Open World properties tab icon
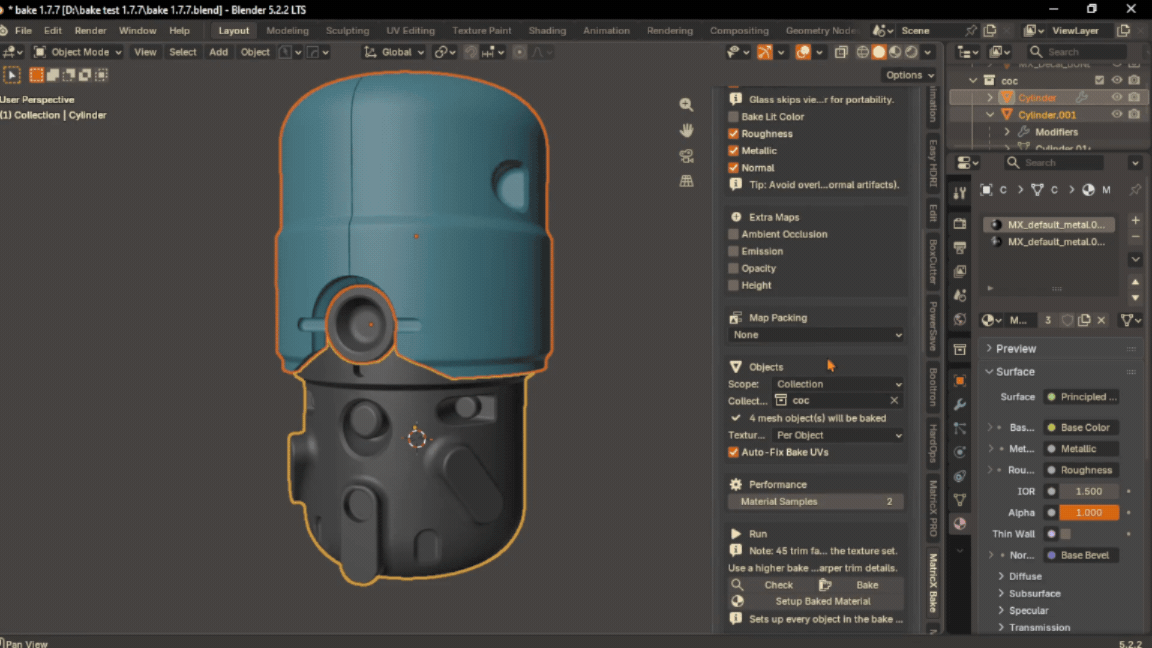The width and height of the screenshot is (1152, 648). 960,320
